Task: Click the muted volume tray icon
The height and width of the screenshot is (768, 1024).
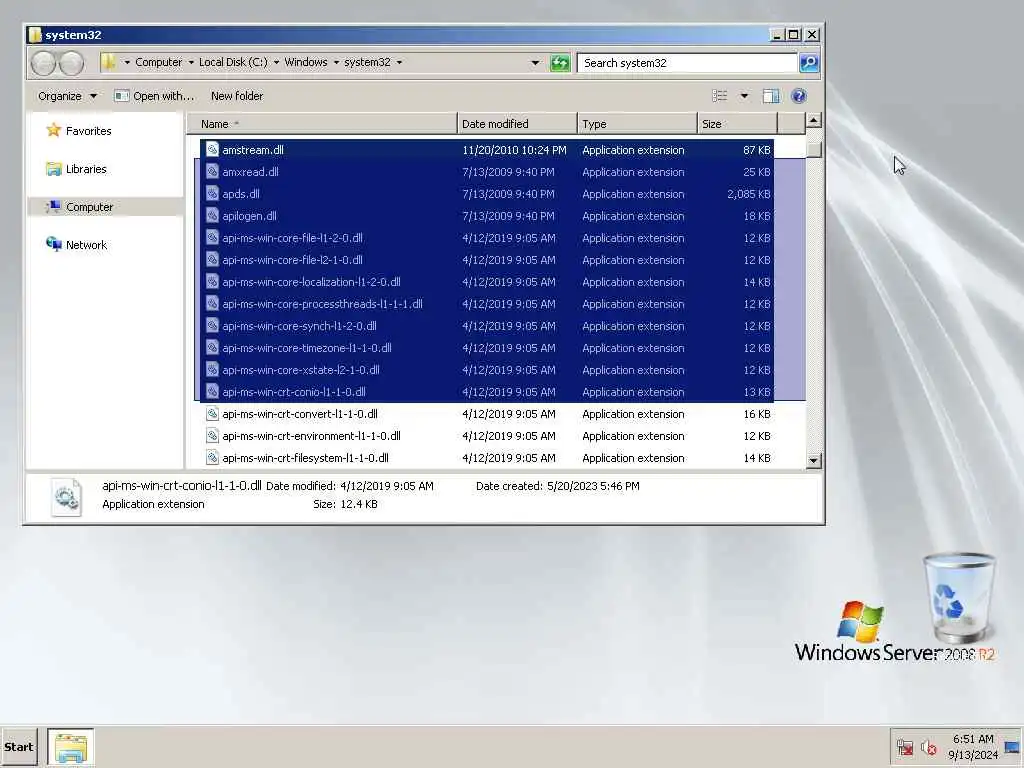Action: [928, 747]
